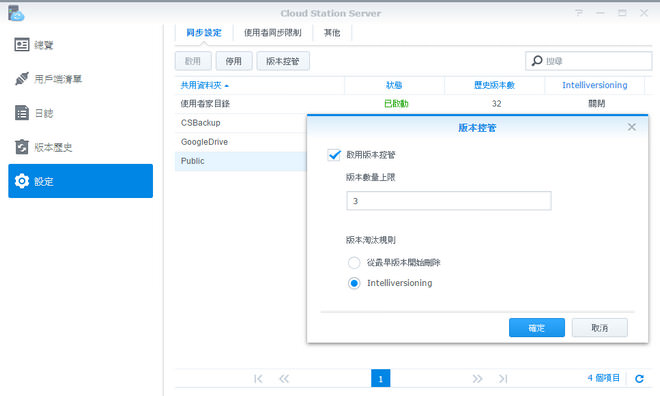
Task: Click the 已啟動 status cell
Action: coord(396,104)
